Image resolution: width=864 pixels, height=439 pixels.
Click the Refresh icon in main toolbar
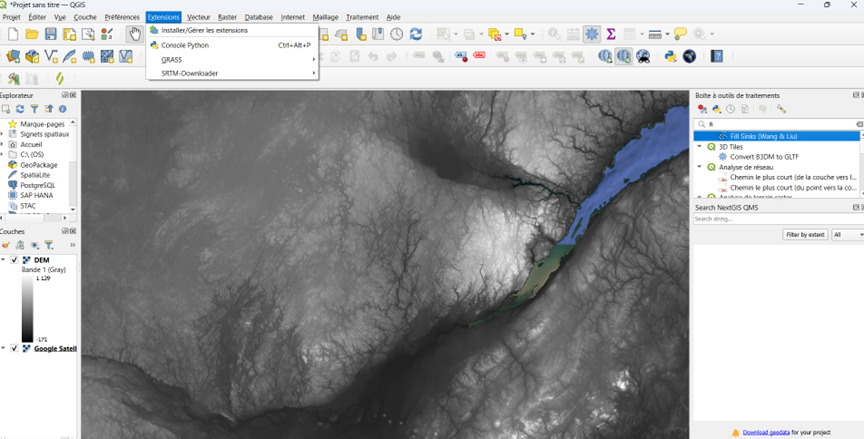point(415,35)
